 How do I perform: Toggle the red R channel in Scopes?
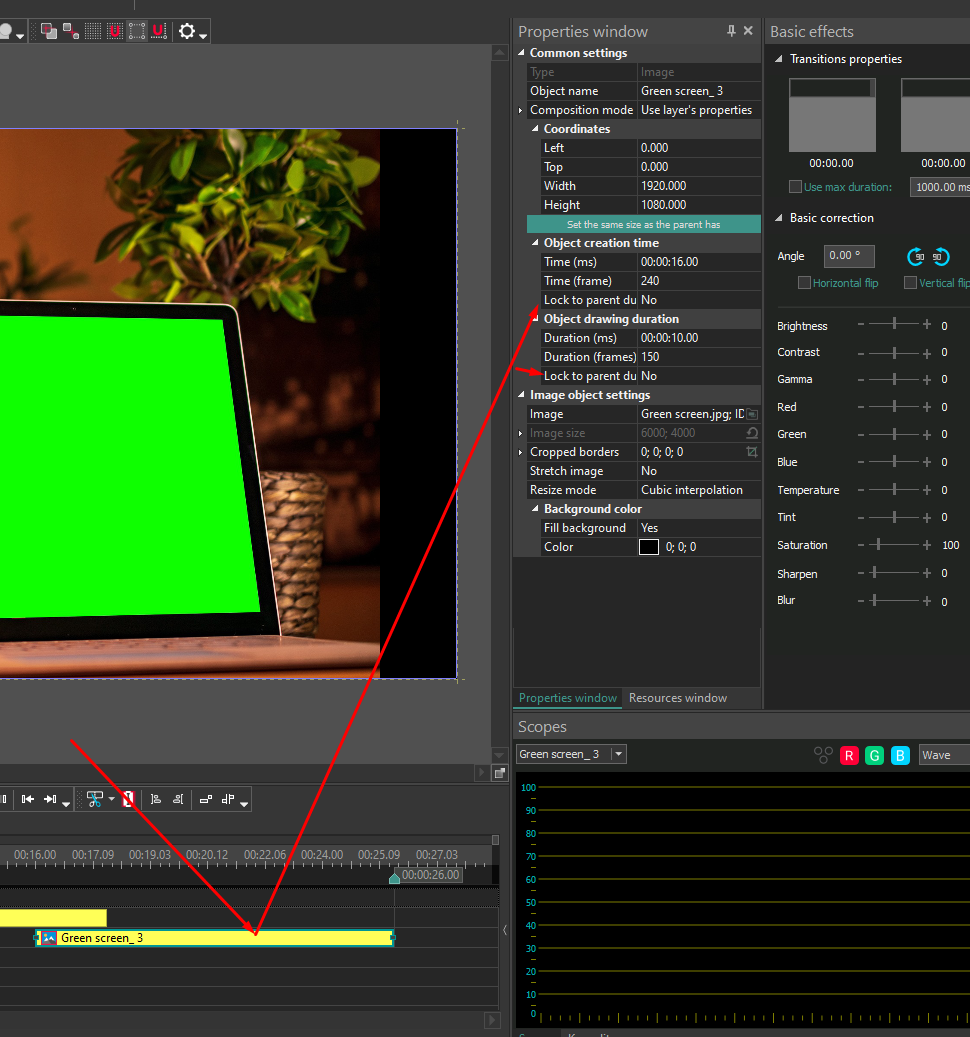click(849, 755)
